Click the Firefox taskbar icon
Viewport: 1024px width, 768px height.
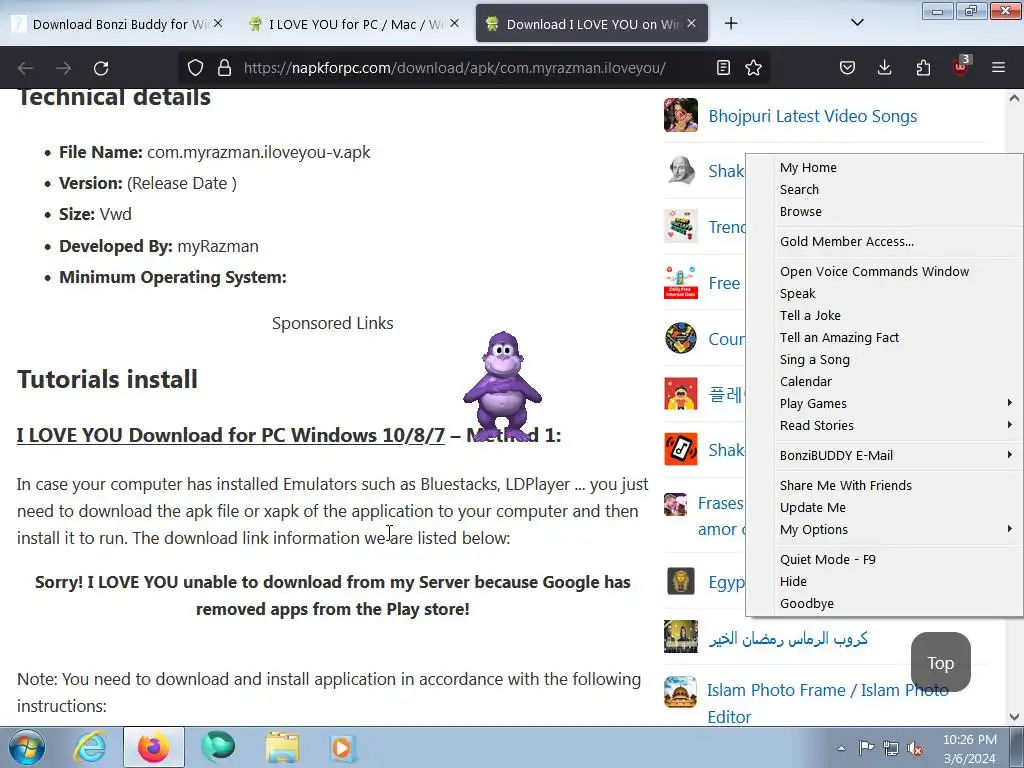click(153, 748)
